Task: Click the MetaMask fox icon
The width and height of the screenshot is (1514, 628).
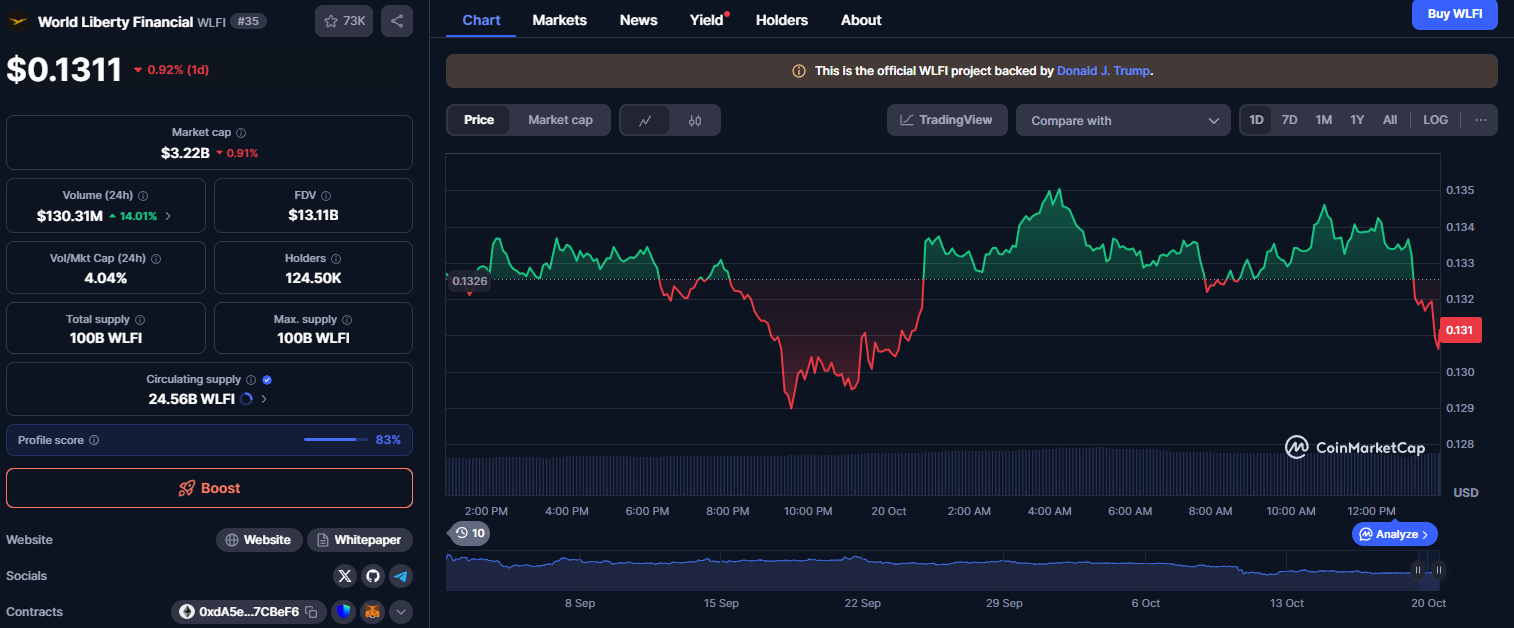Action: click(x=372, y=612)
